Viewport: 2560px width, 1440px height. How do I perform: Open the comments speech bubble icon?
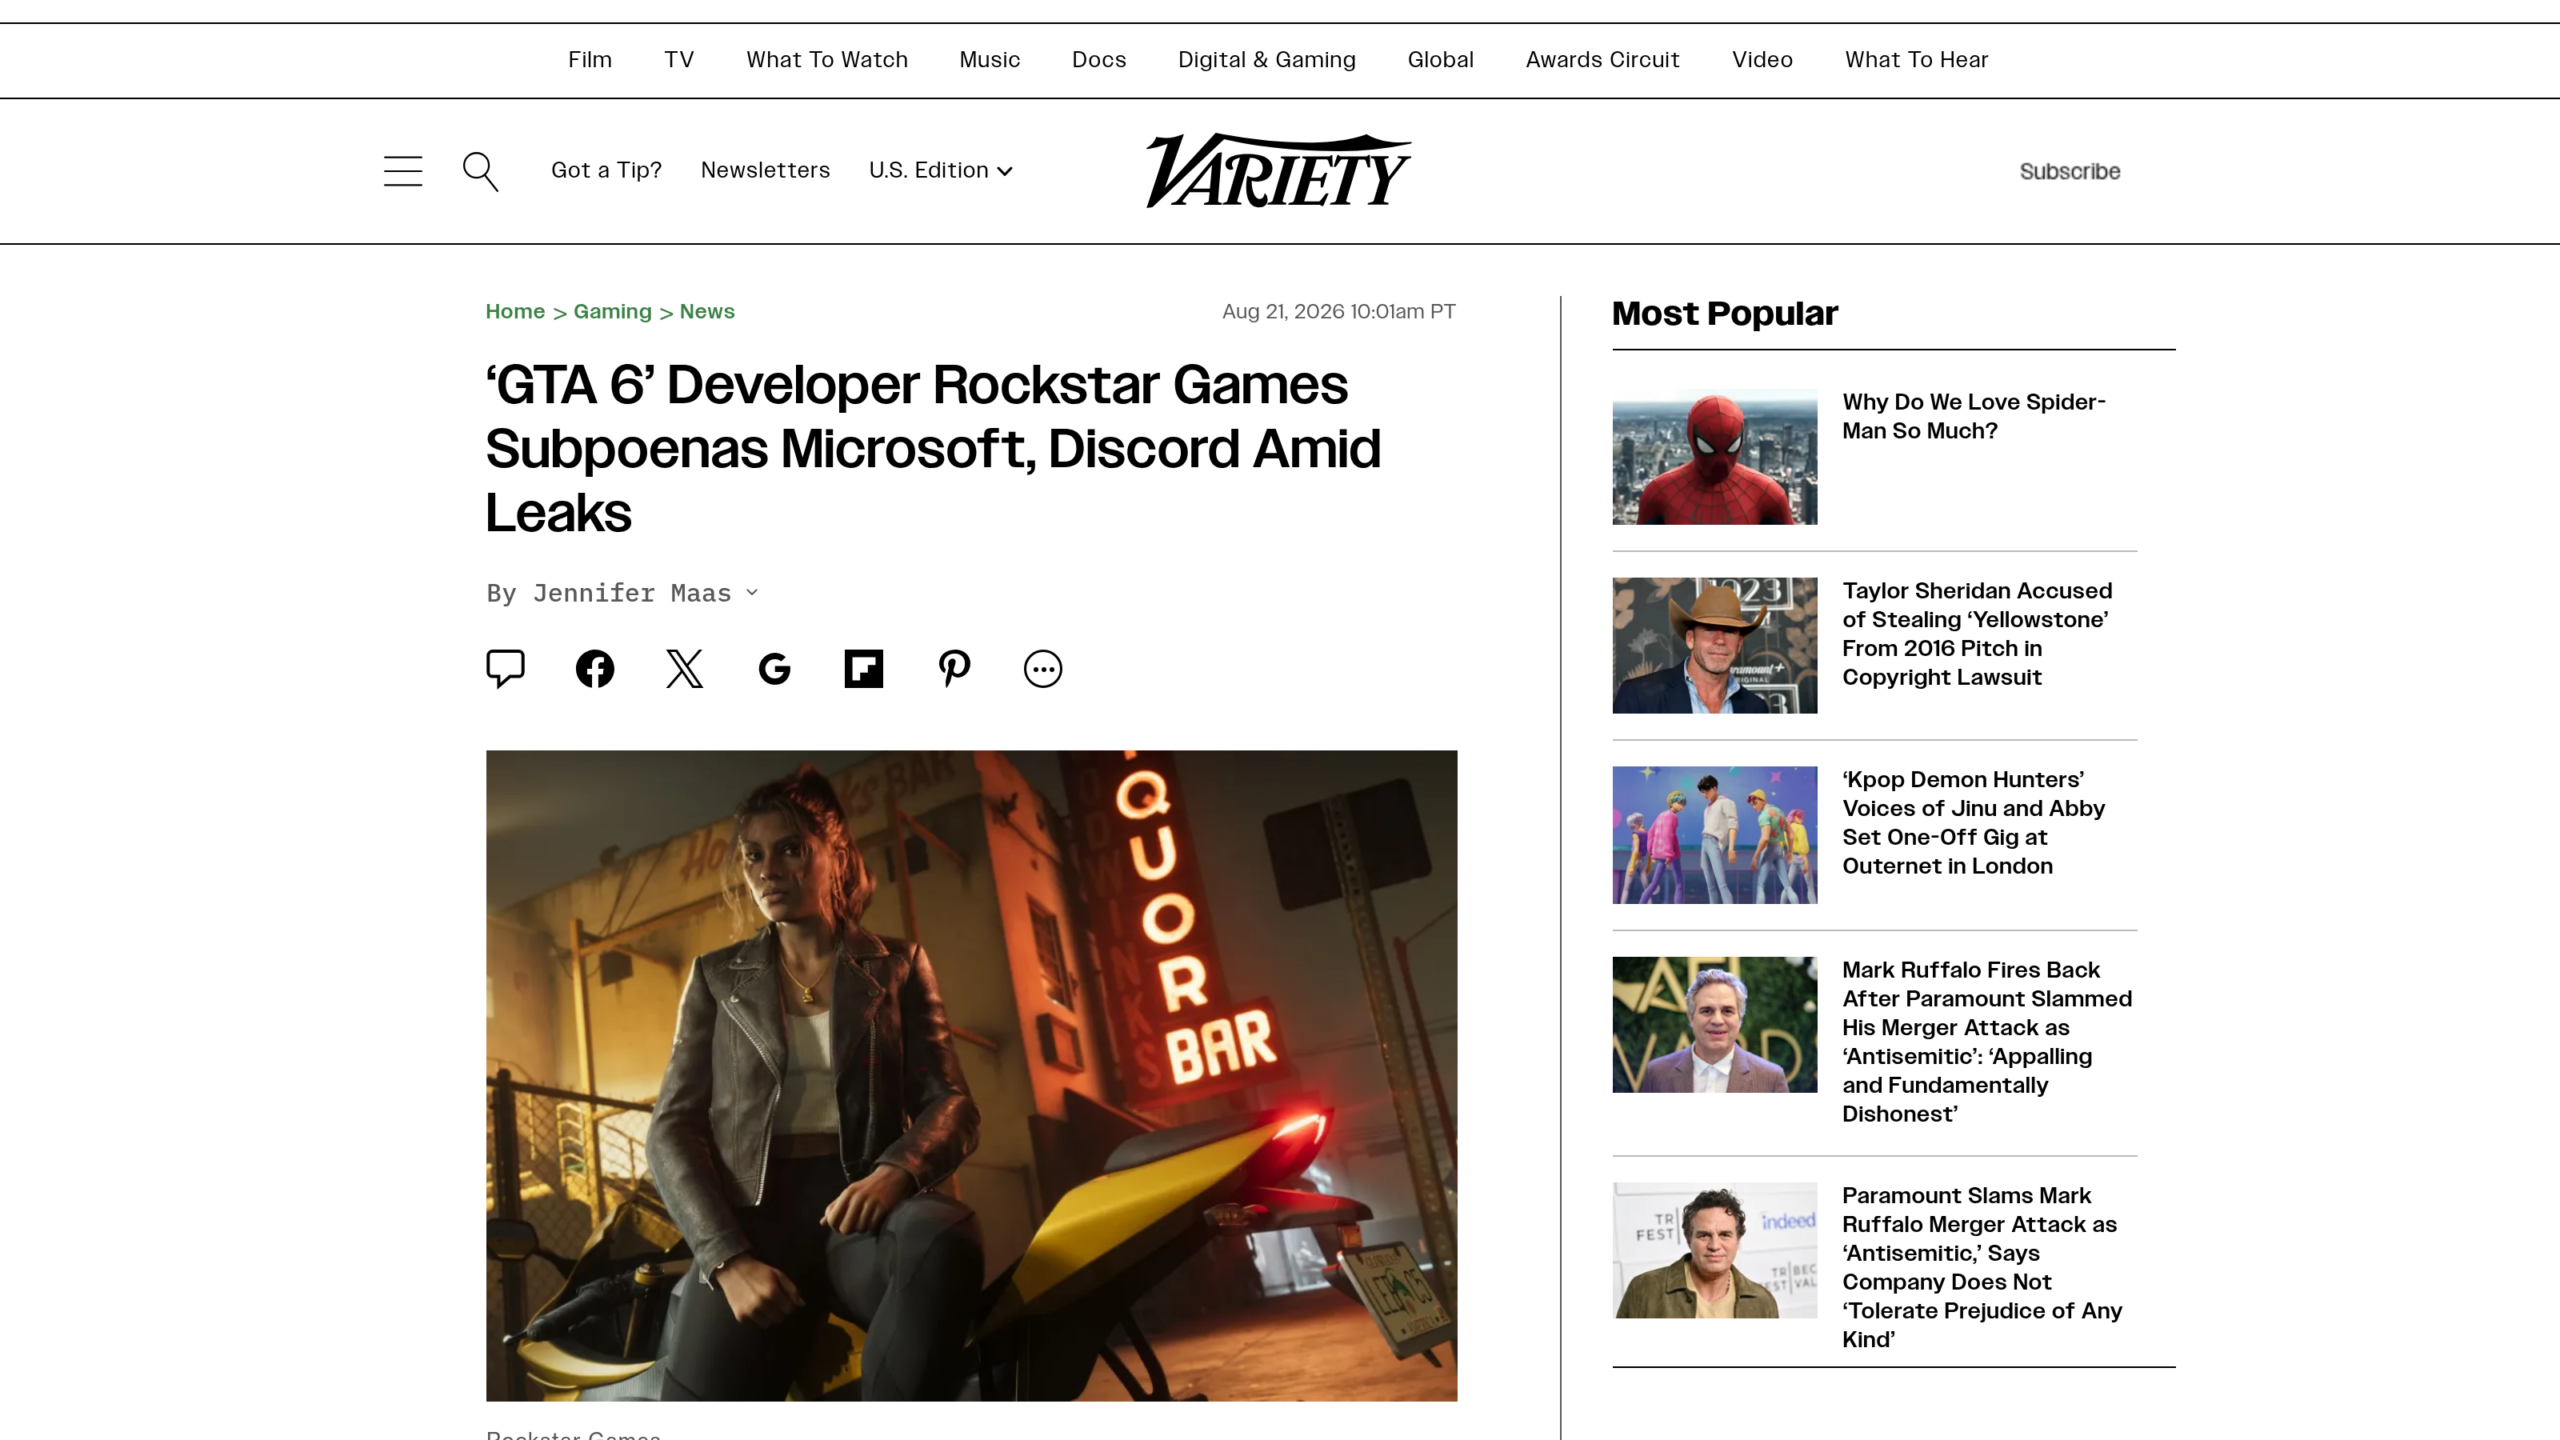[505, 668]
